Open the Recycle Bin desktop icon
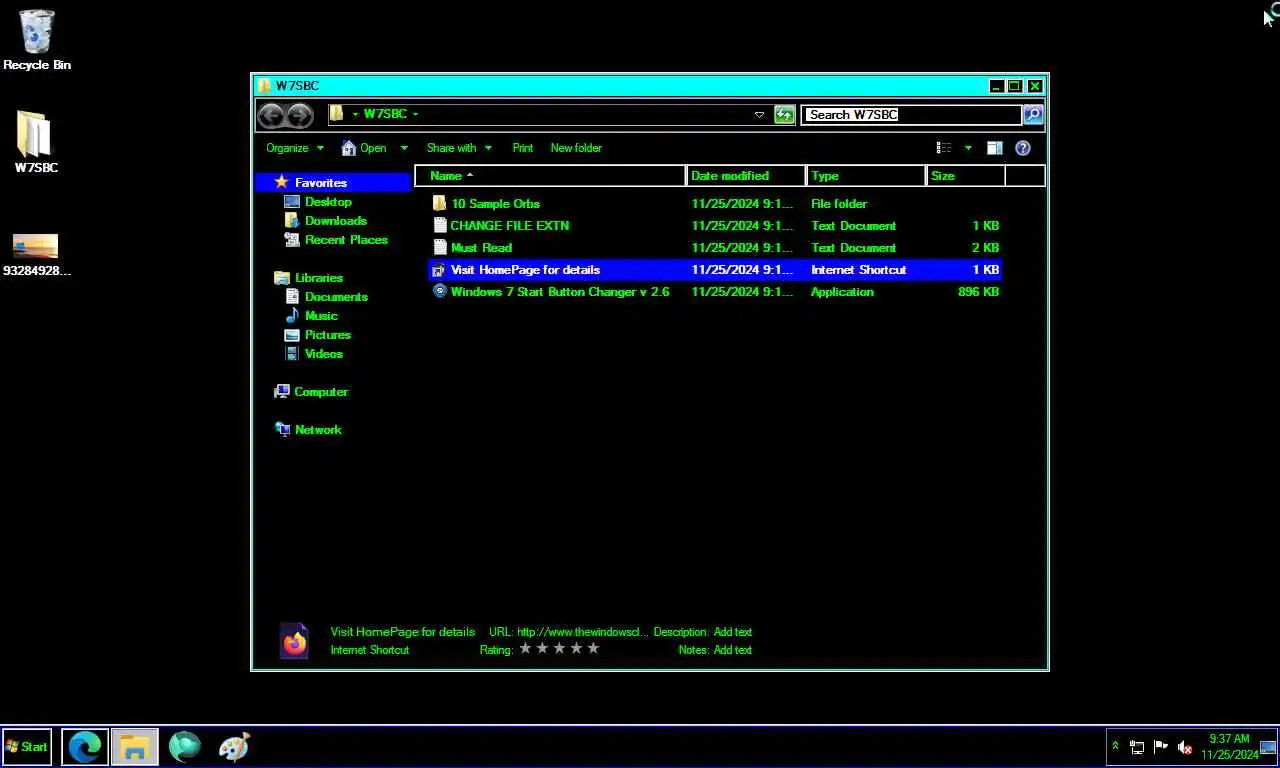Image resolution: width=1280 pixels, height=768 pixels. tap(37, 40)
